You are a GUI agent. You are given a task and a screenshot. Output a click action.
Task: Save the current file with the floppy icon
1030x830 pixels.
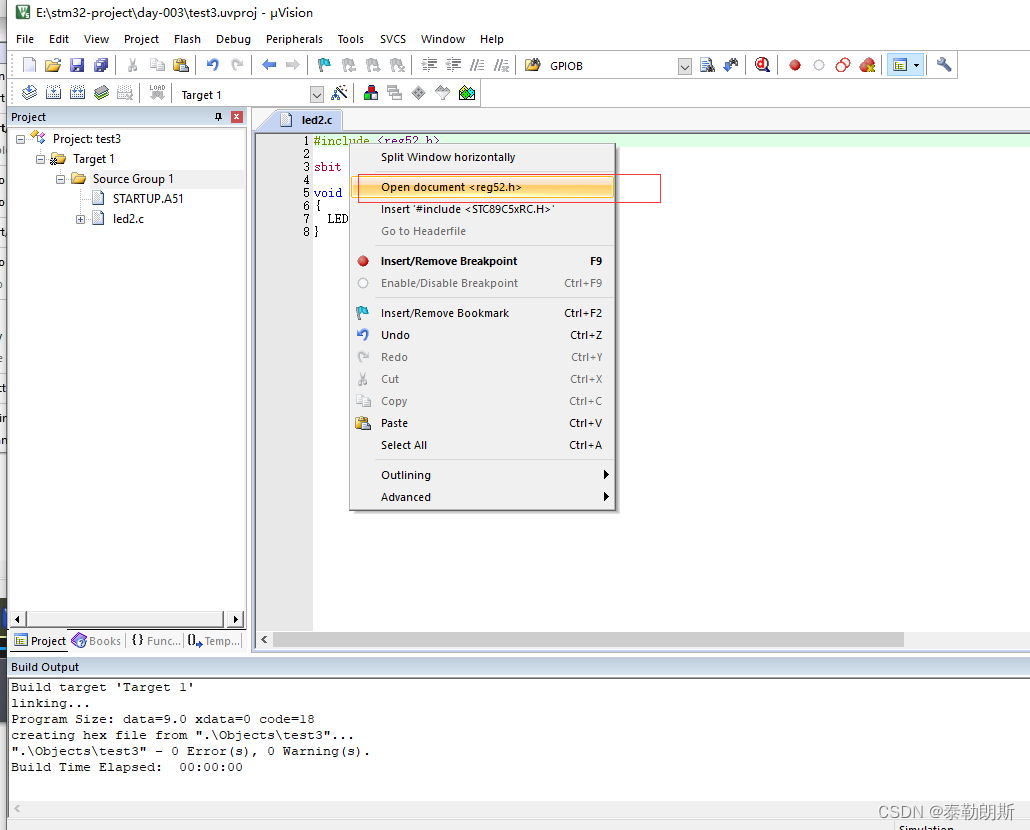[x=77, y=65]
